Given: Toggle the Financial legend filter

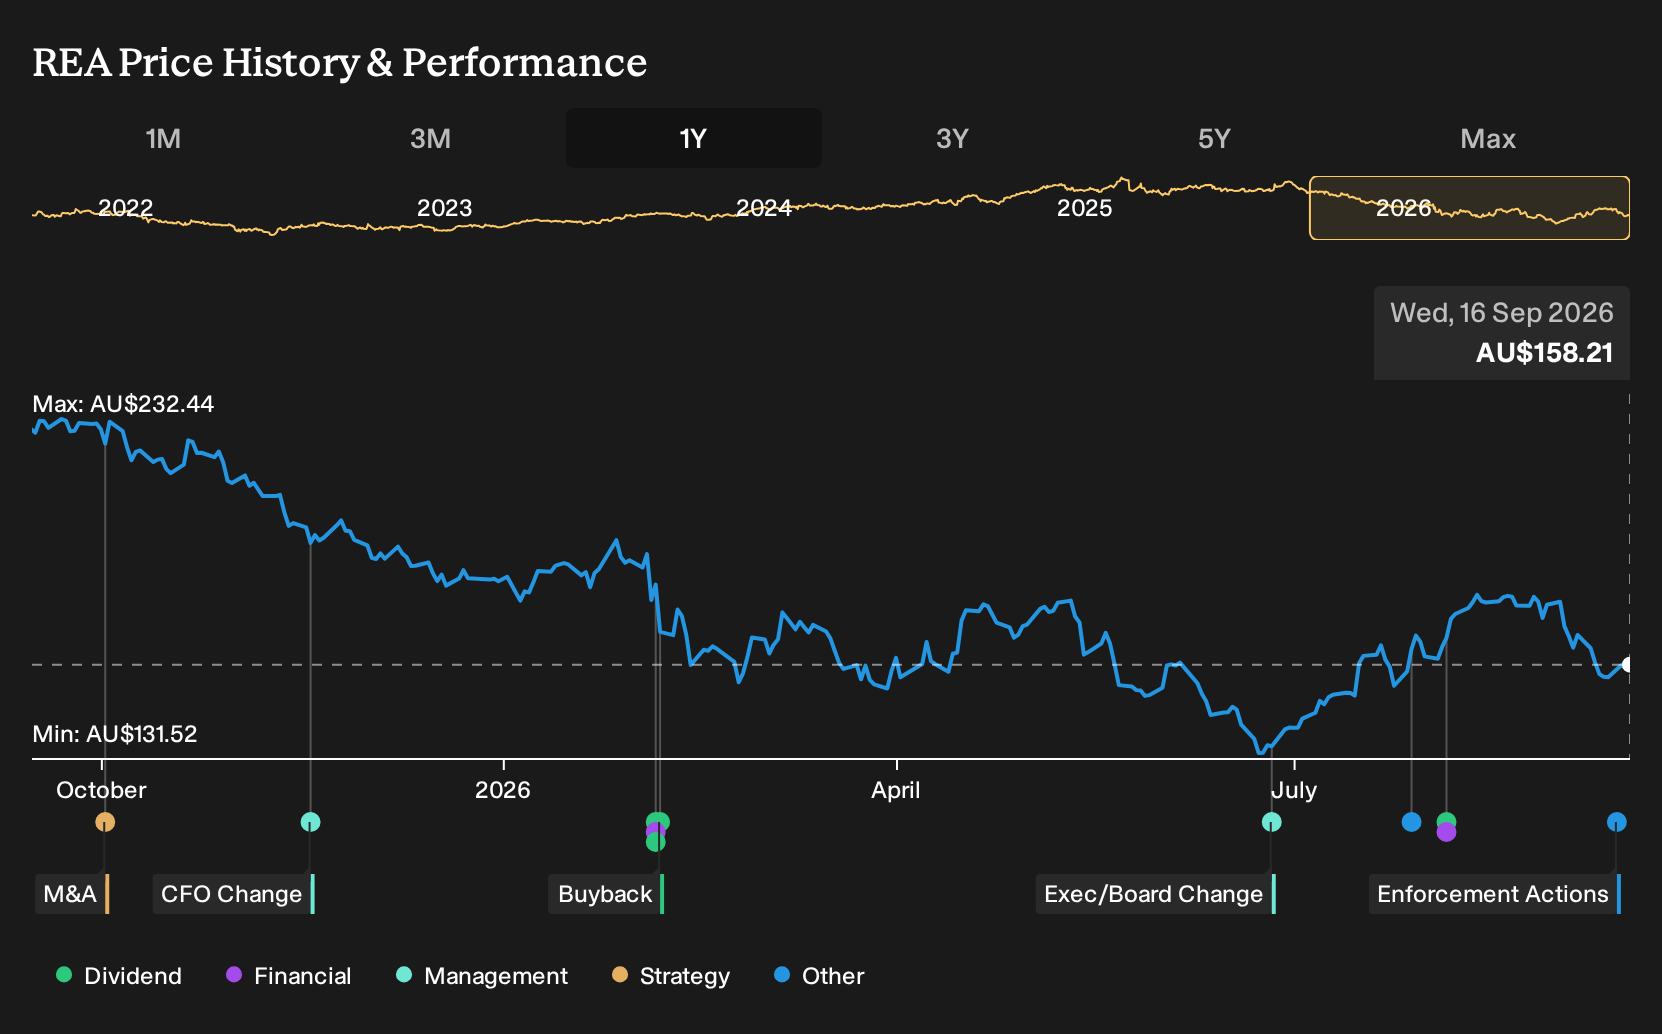Looking at the screenshot, I should click(289, 976).
